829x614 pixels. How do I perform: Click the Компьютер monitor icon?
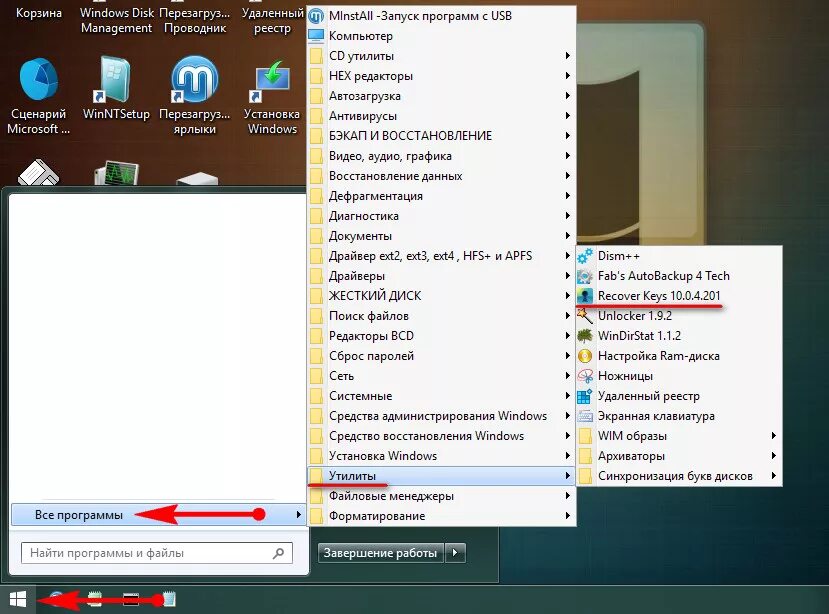coord(316,36)
